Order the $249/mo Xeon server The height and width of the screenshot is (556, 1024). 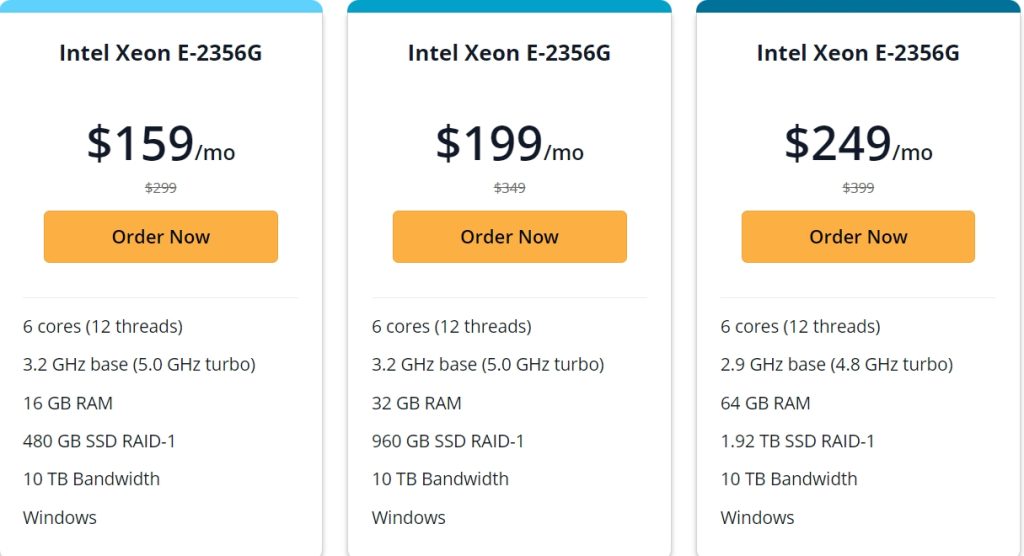[x=858, y=237]
